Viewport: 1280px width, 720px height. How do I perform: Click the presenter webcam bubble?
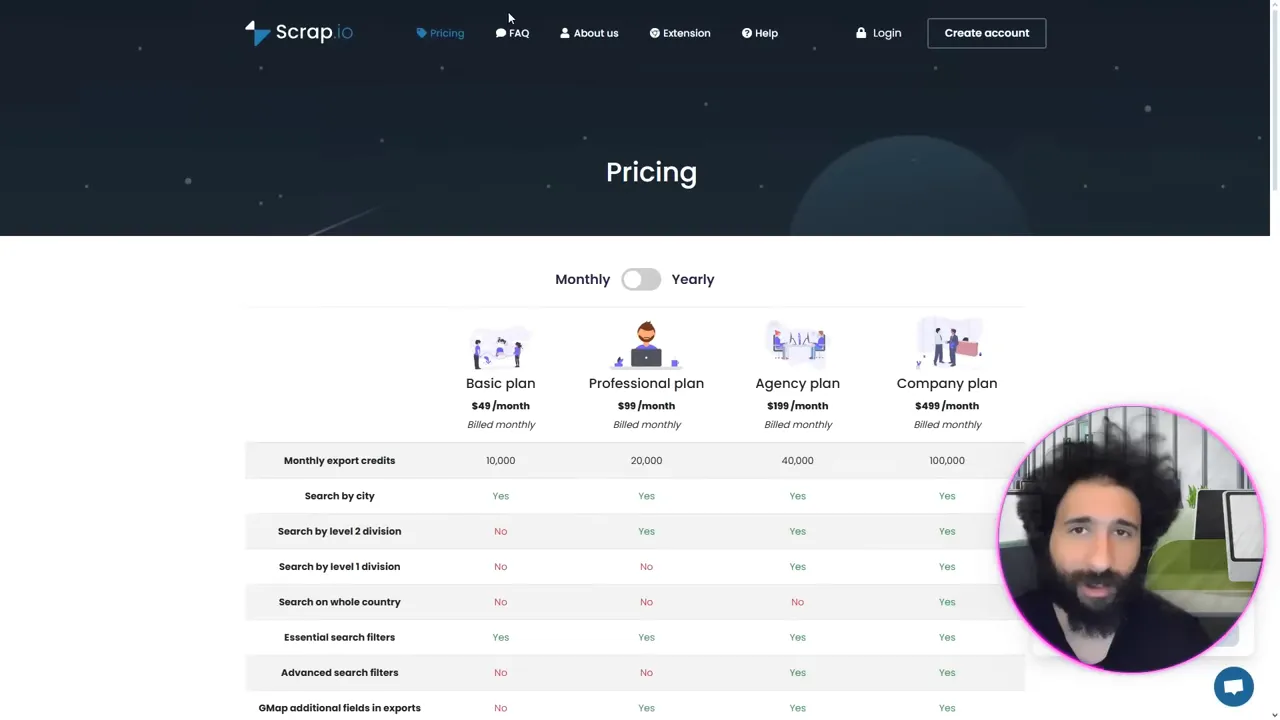[x=1131, y=539]
